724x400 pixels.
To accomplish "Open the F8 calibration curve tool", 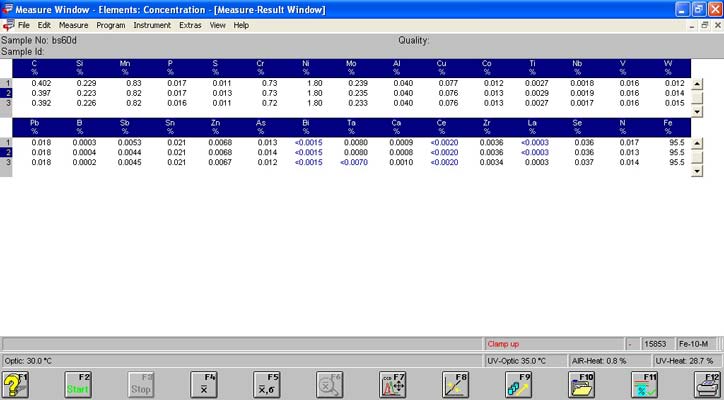I will tap(455, 384).
